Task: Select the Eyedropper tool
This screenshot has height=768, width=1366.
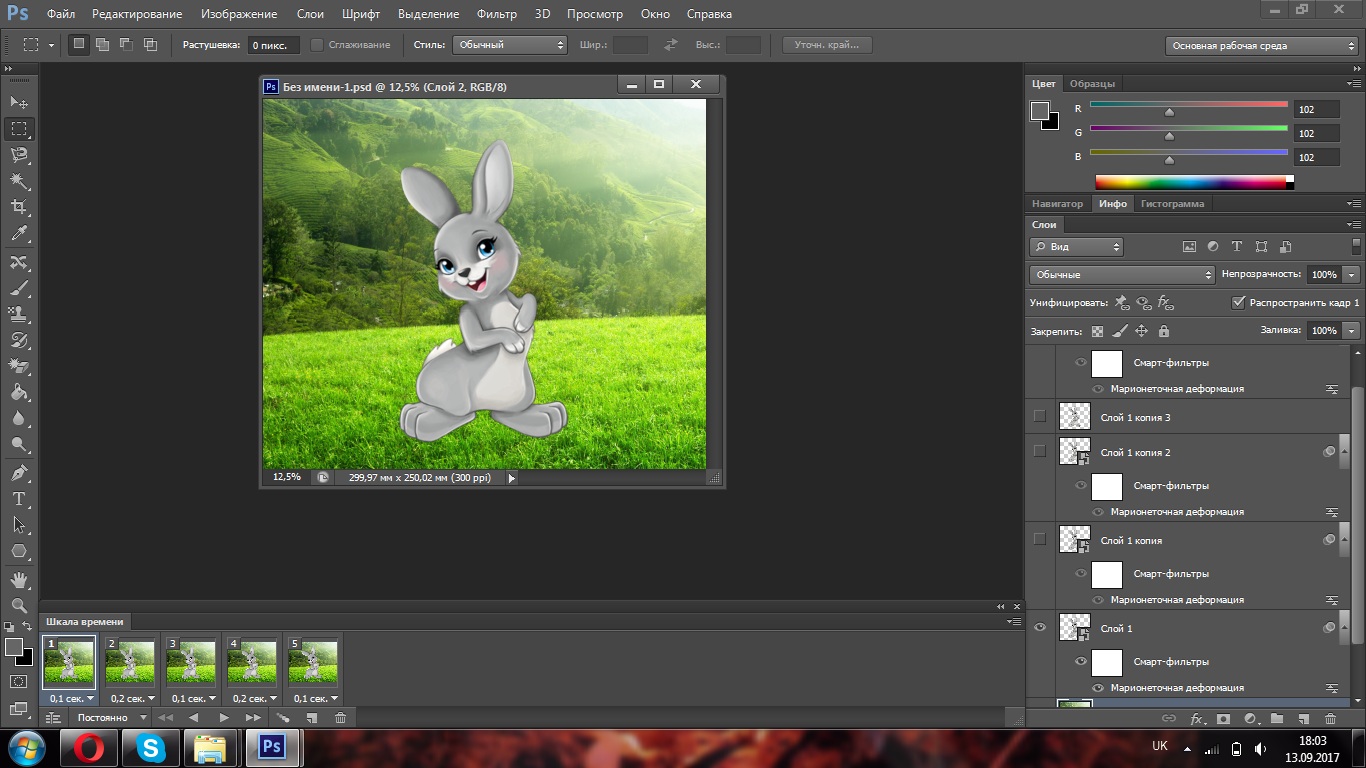Action: click(19, 234)
